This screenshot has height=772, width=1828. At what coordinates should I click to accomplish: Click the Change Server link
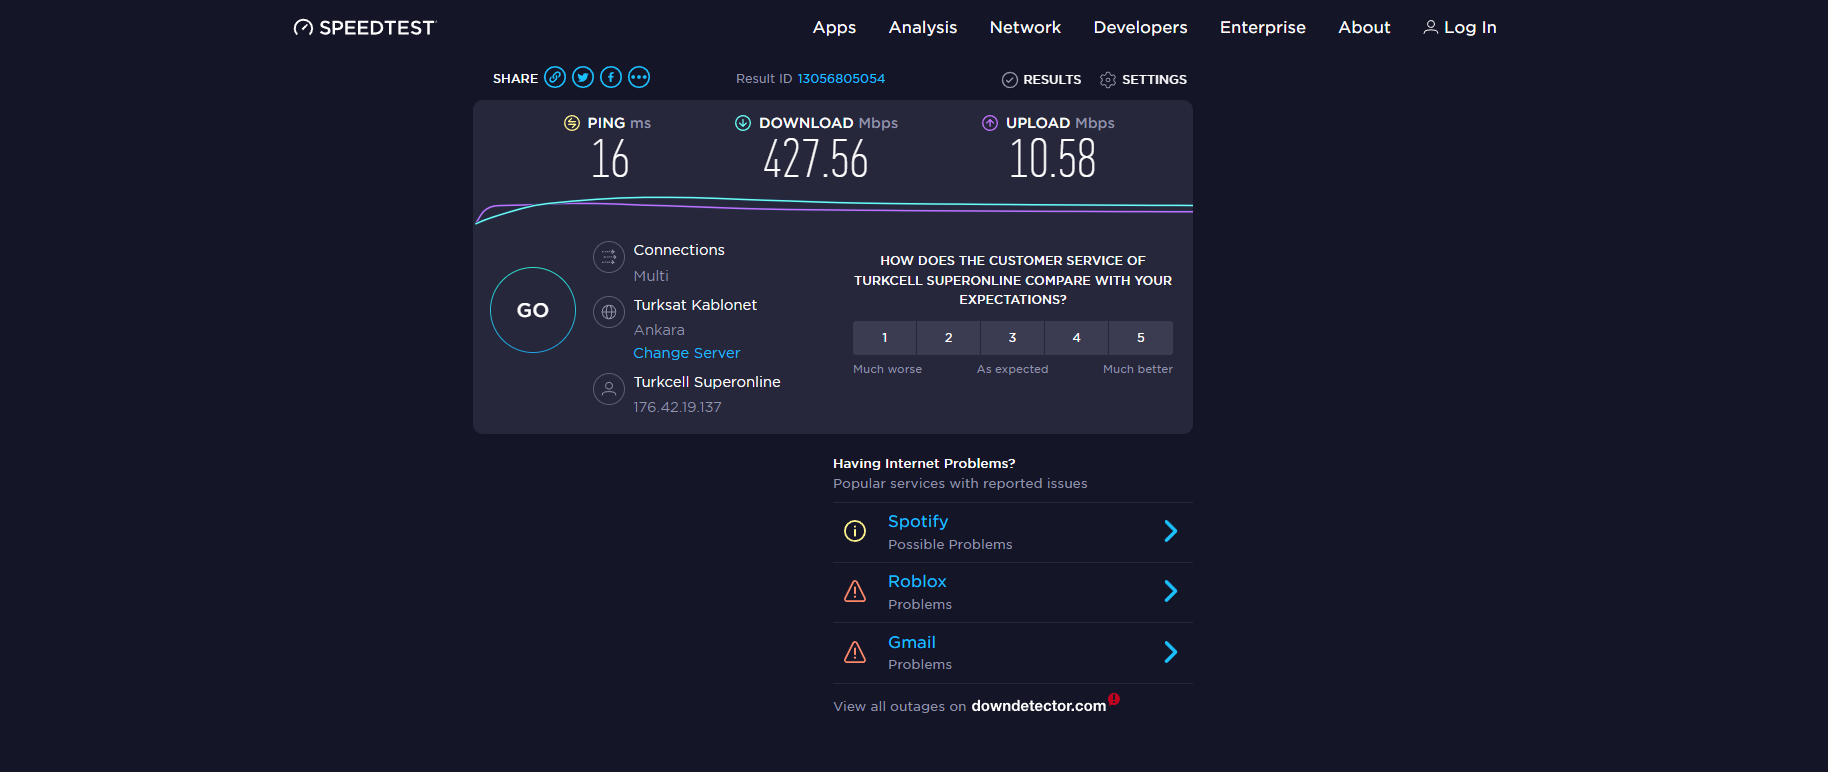click(687, 353)
